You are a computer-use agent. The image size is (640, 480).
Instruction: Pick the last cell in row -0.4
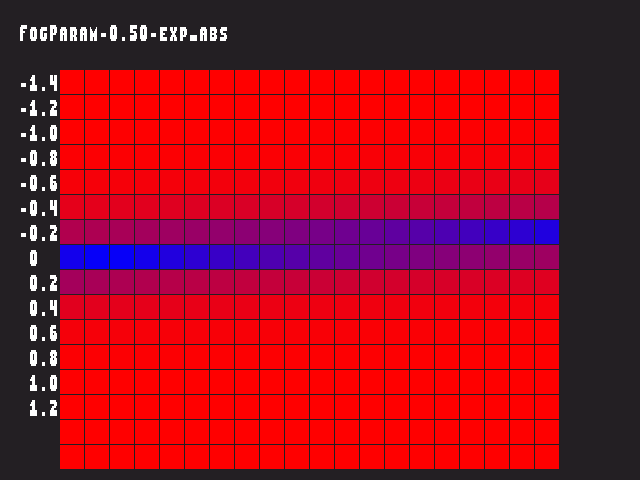(547, 207)
